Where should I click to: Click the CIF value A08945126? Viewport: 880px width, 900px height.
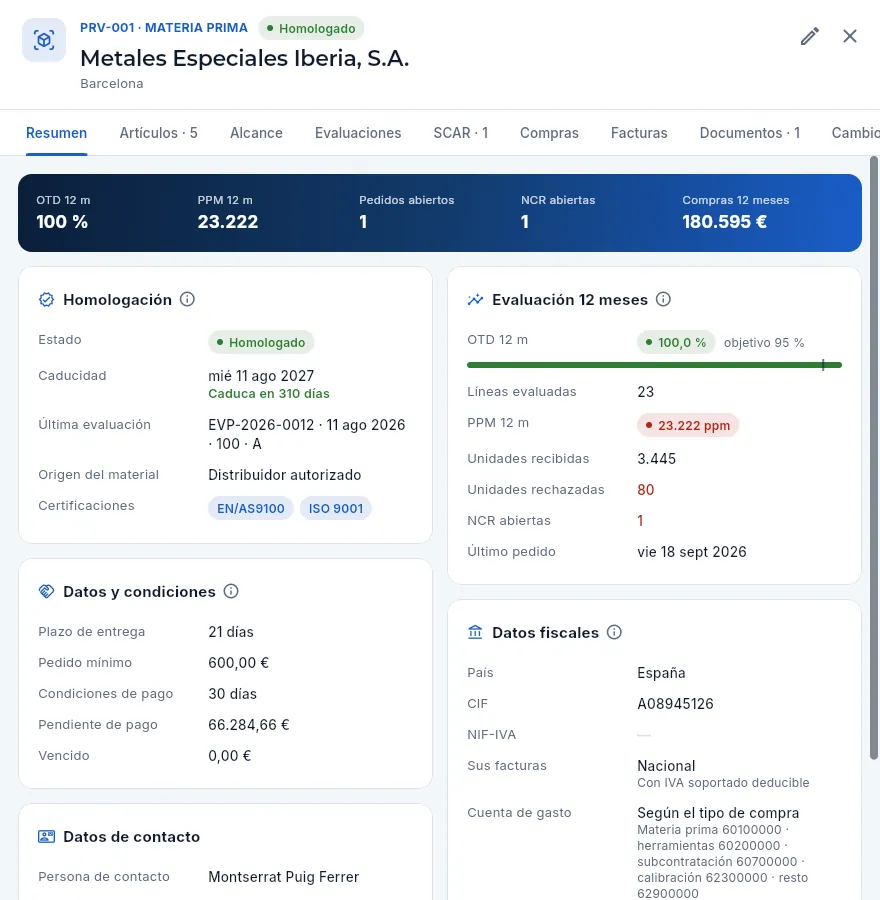coord(675,704)
